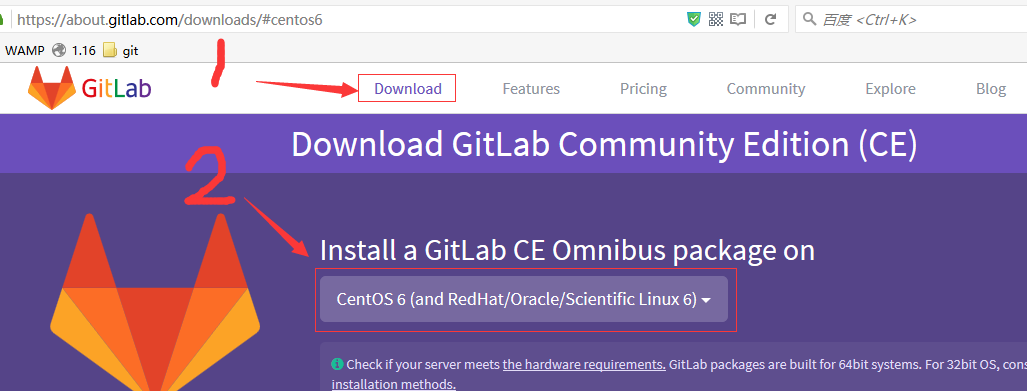
Task: Click the search magnifier icon
Action: pyautogui.click(x=810, y=20)
